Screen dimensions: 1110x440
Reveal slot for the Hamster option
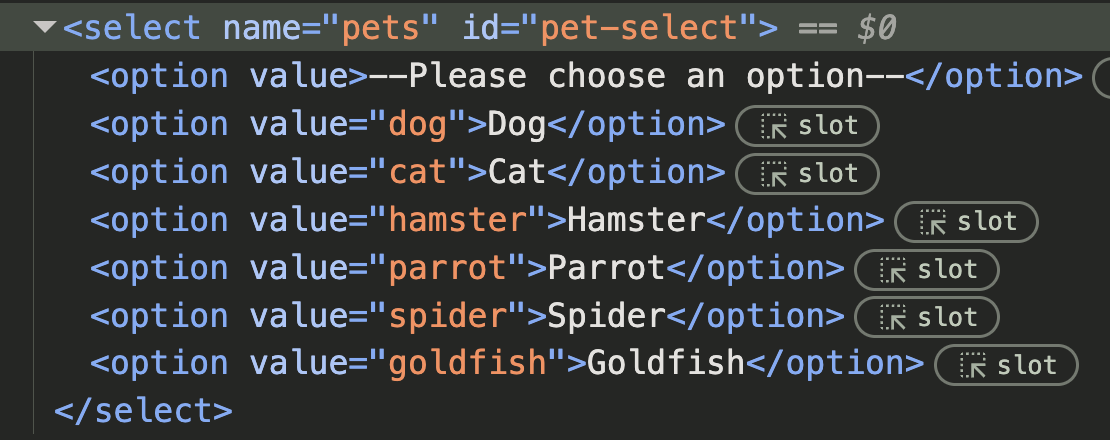pyautogui.click(x=966, y=222)
